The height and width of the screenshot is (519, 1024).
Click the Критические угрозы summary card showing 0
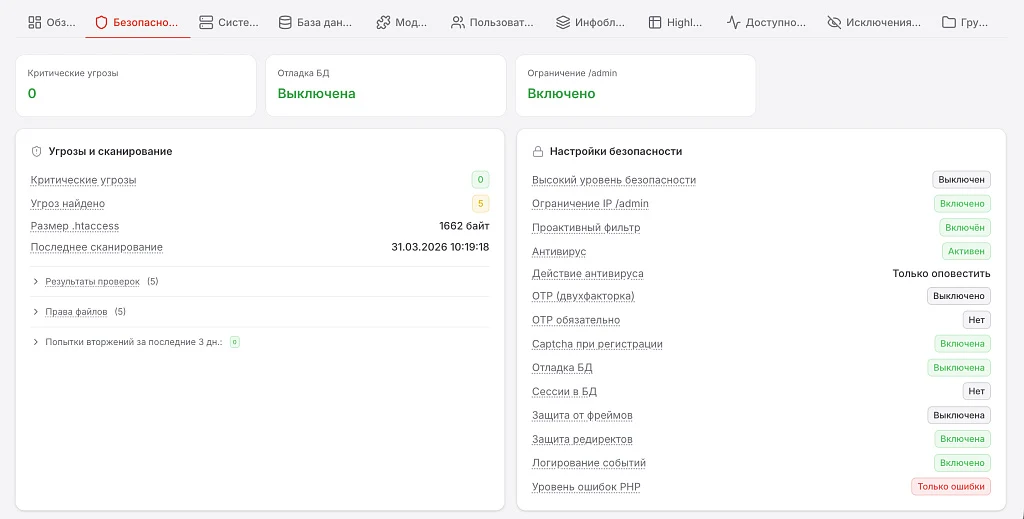136,86
